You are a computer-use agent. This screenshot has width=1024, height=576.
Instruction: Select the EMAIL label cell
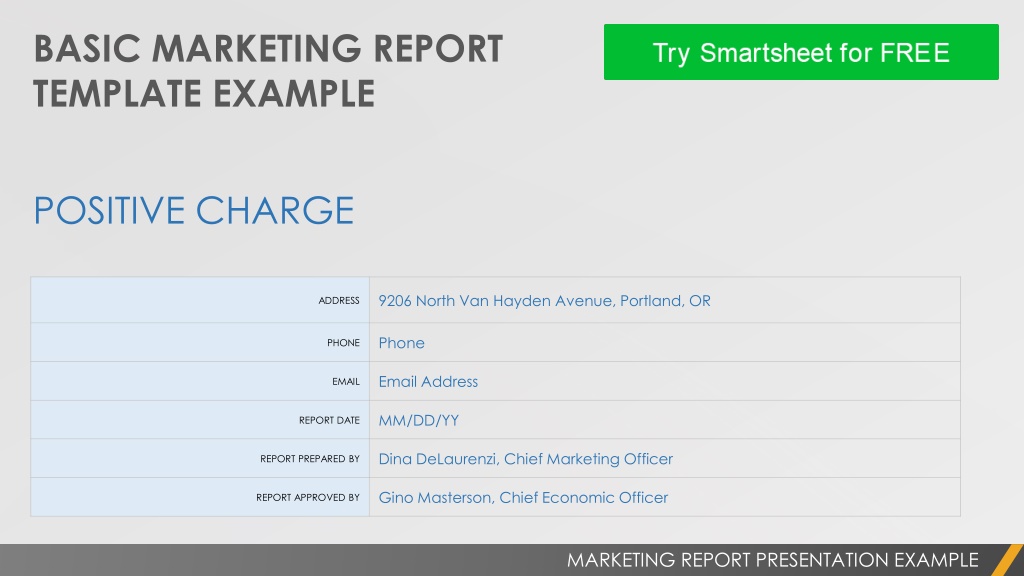[200, 381]
